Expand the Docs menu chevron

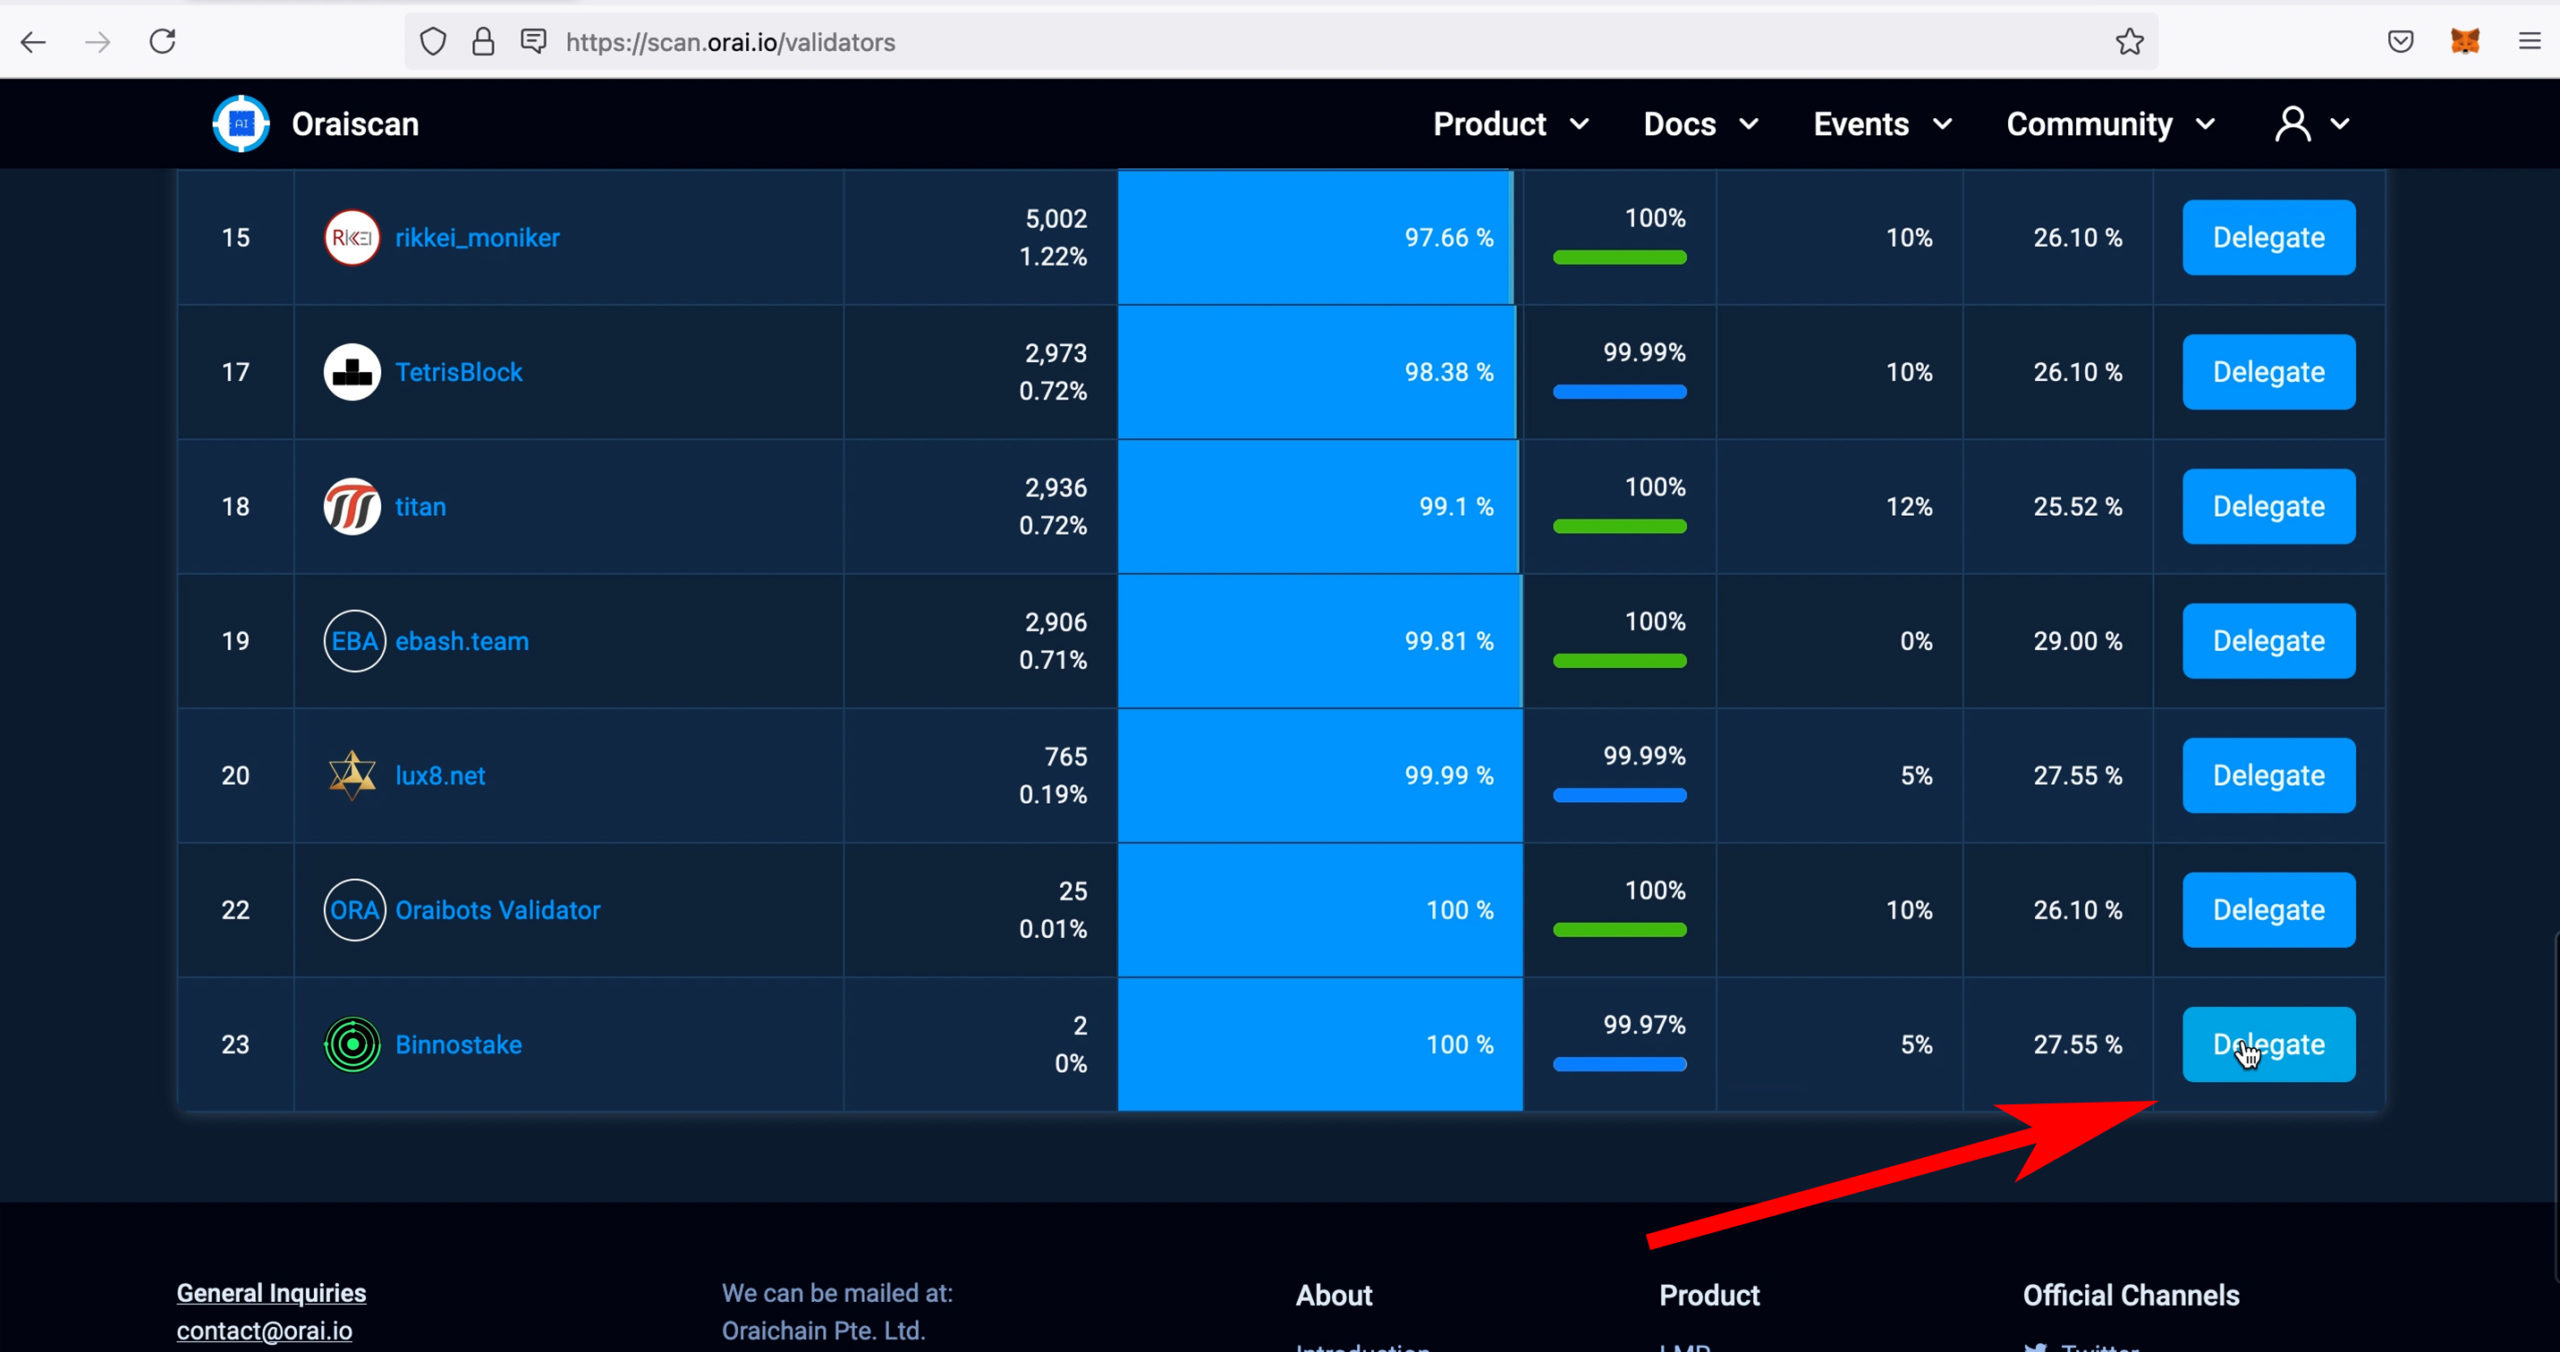click(x=1748, y=125)
